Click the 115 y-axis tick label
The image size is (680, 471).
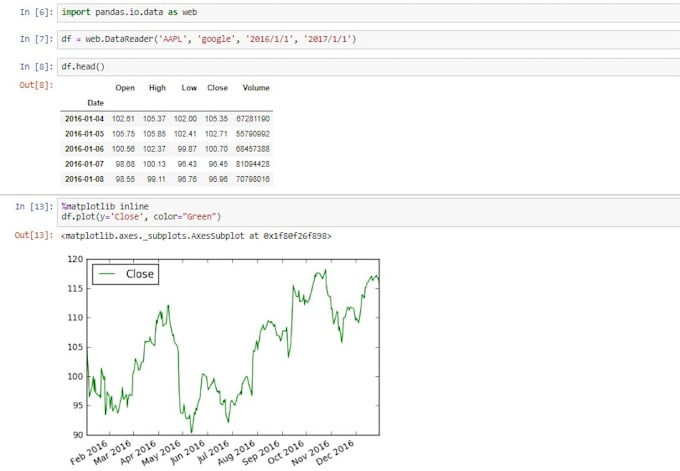tap(75, 288)
